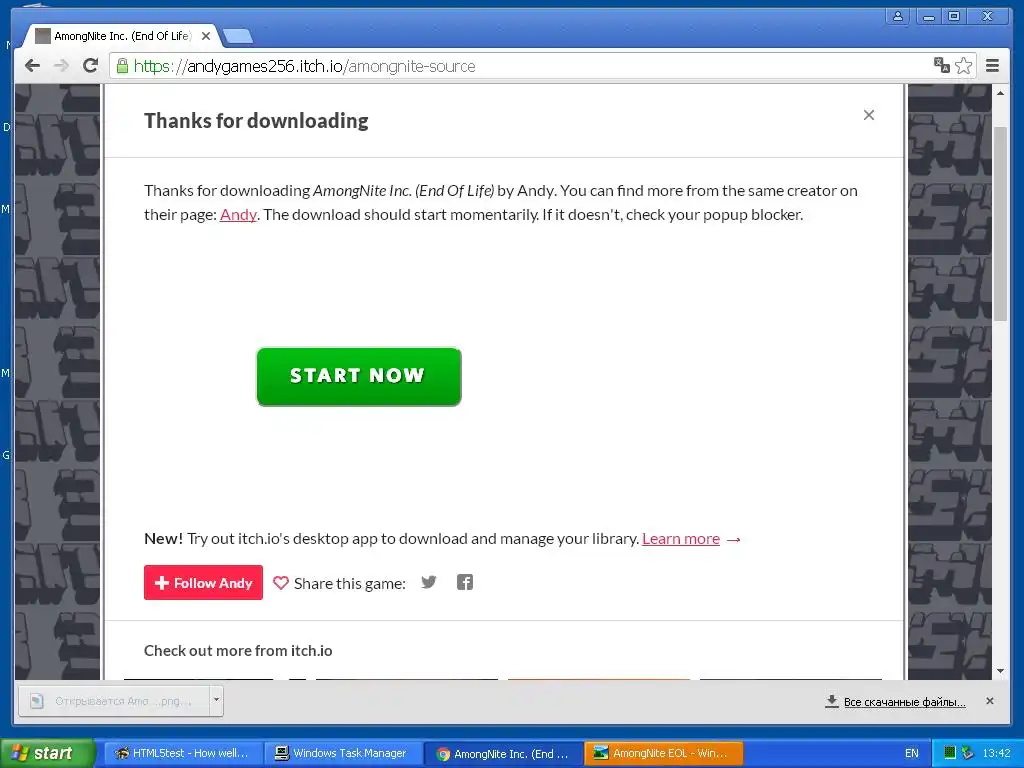Click the page scrollbar down arrow
This screenshot has height=768, width=1024.
(x=1000, y=671)
